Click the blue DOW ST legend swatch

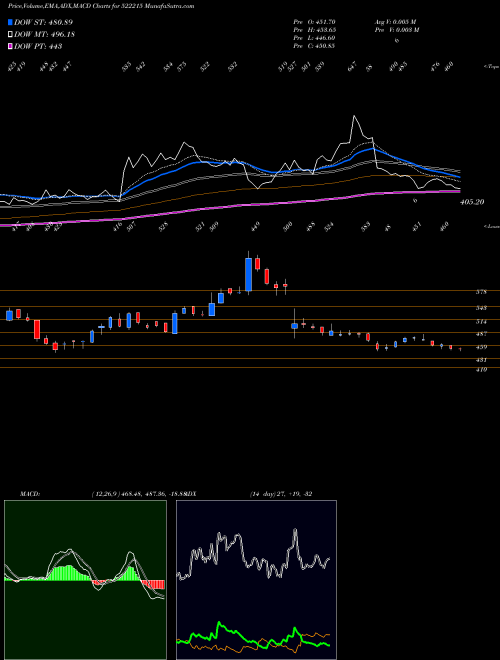point(10,22)
